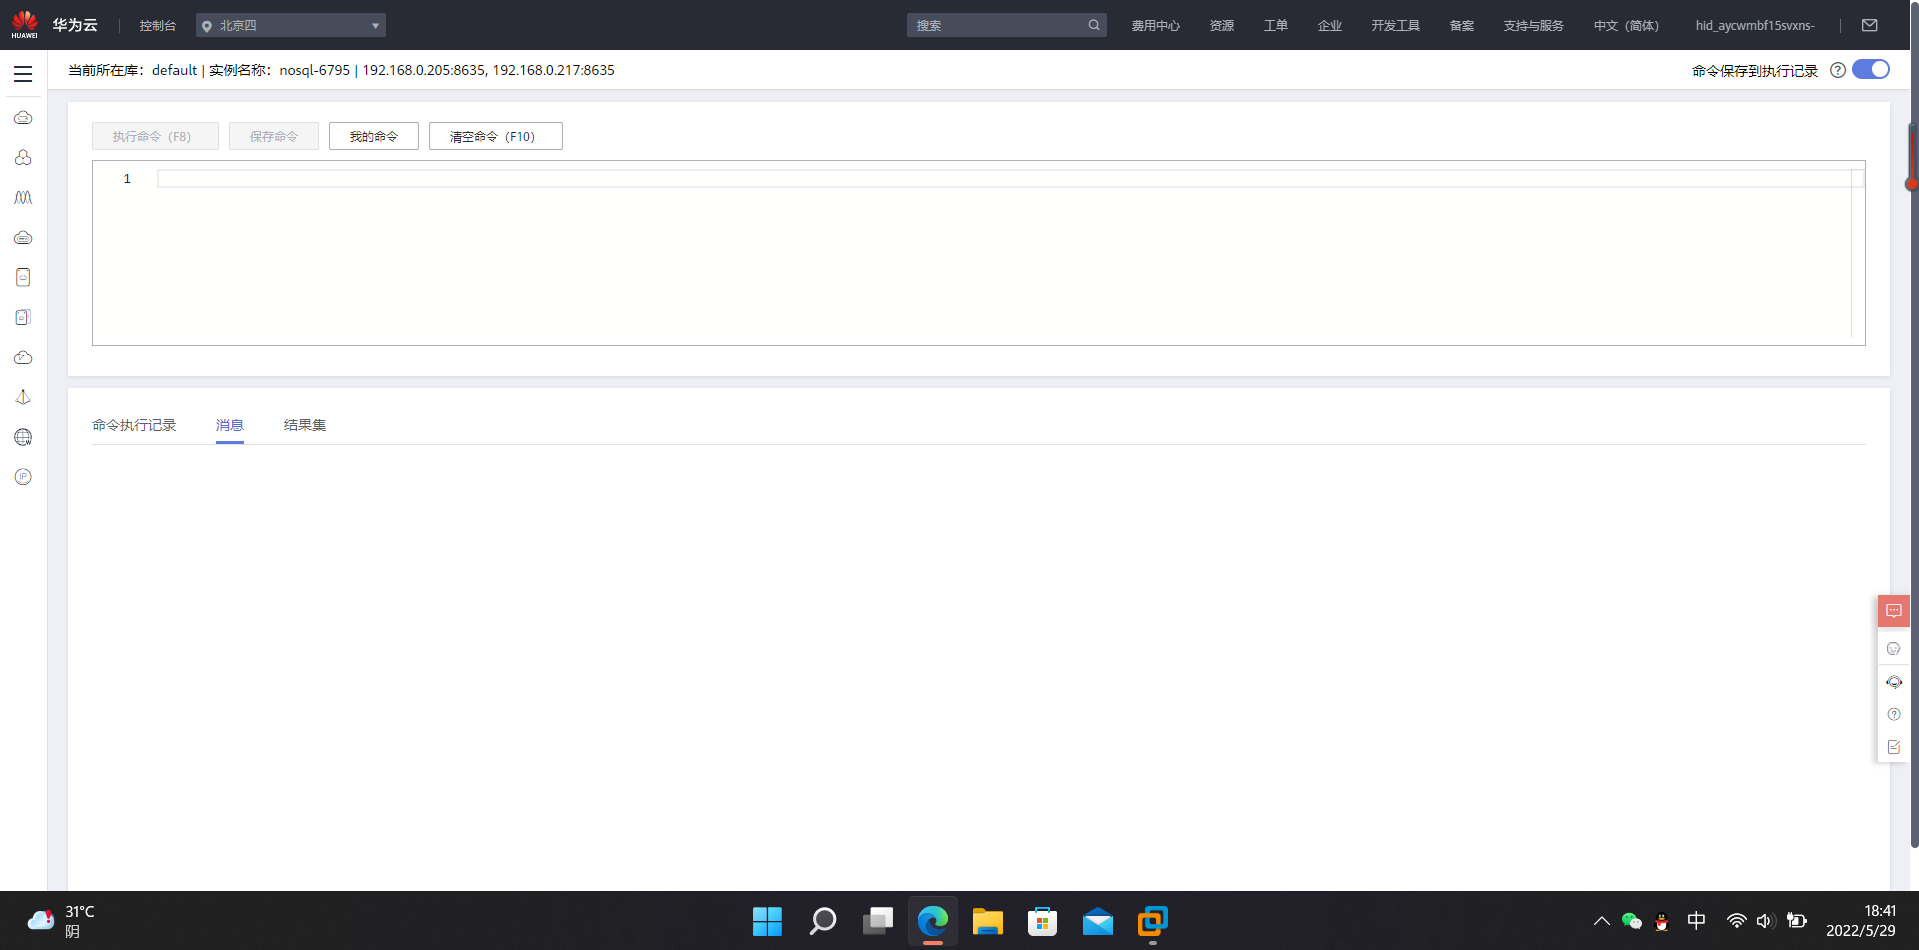
Task: Click the instance info text nosql-6795
Action: tap(315, 70)
